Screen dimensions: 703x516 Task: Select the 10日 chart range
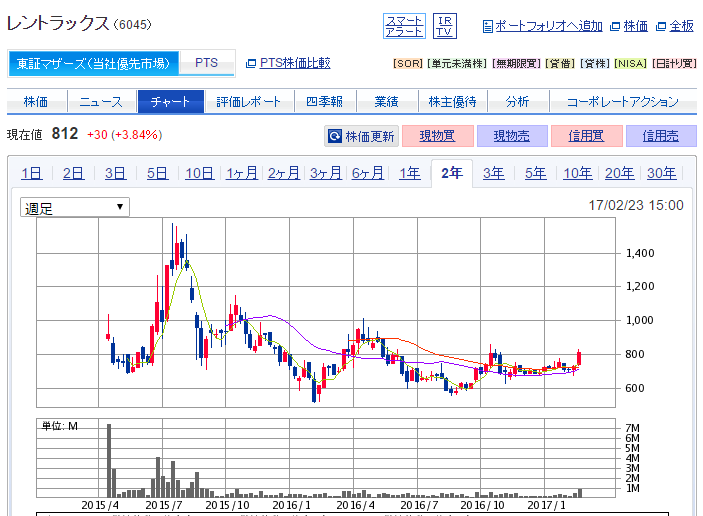coord(200,173)
